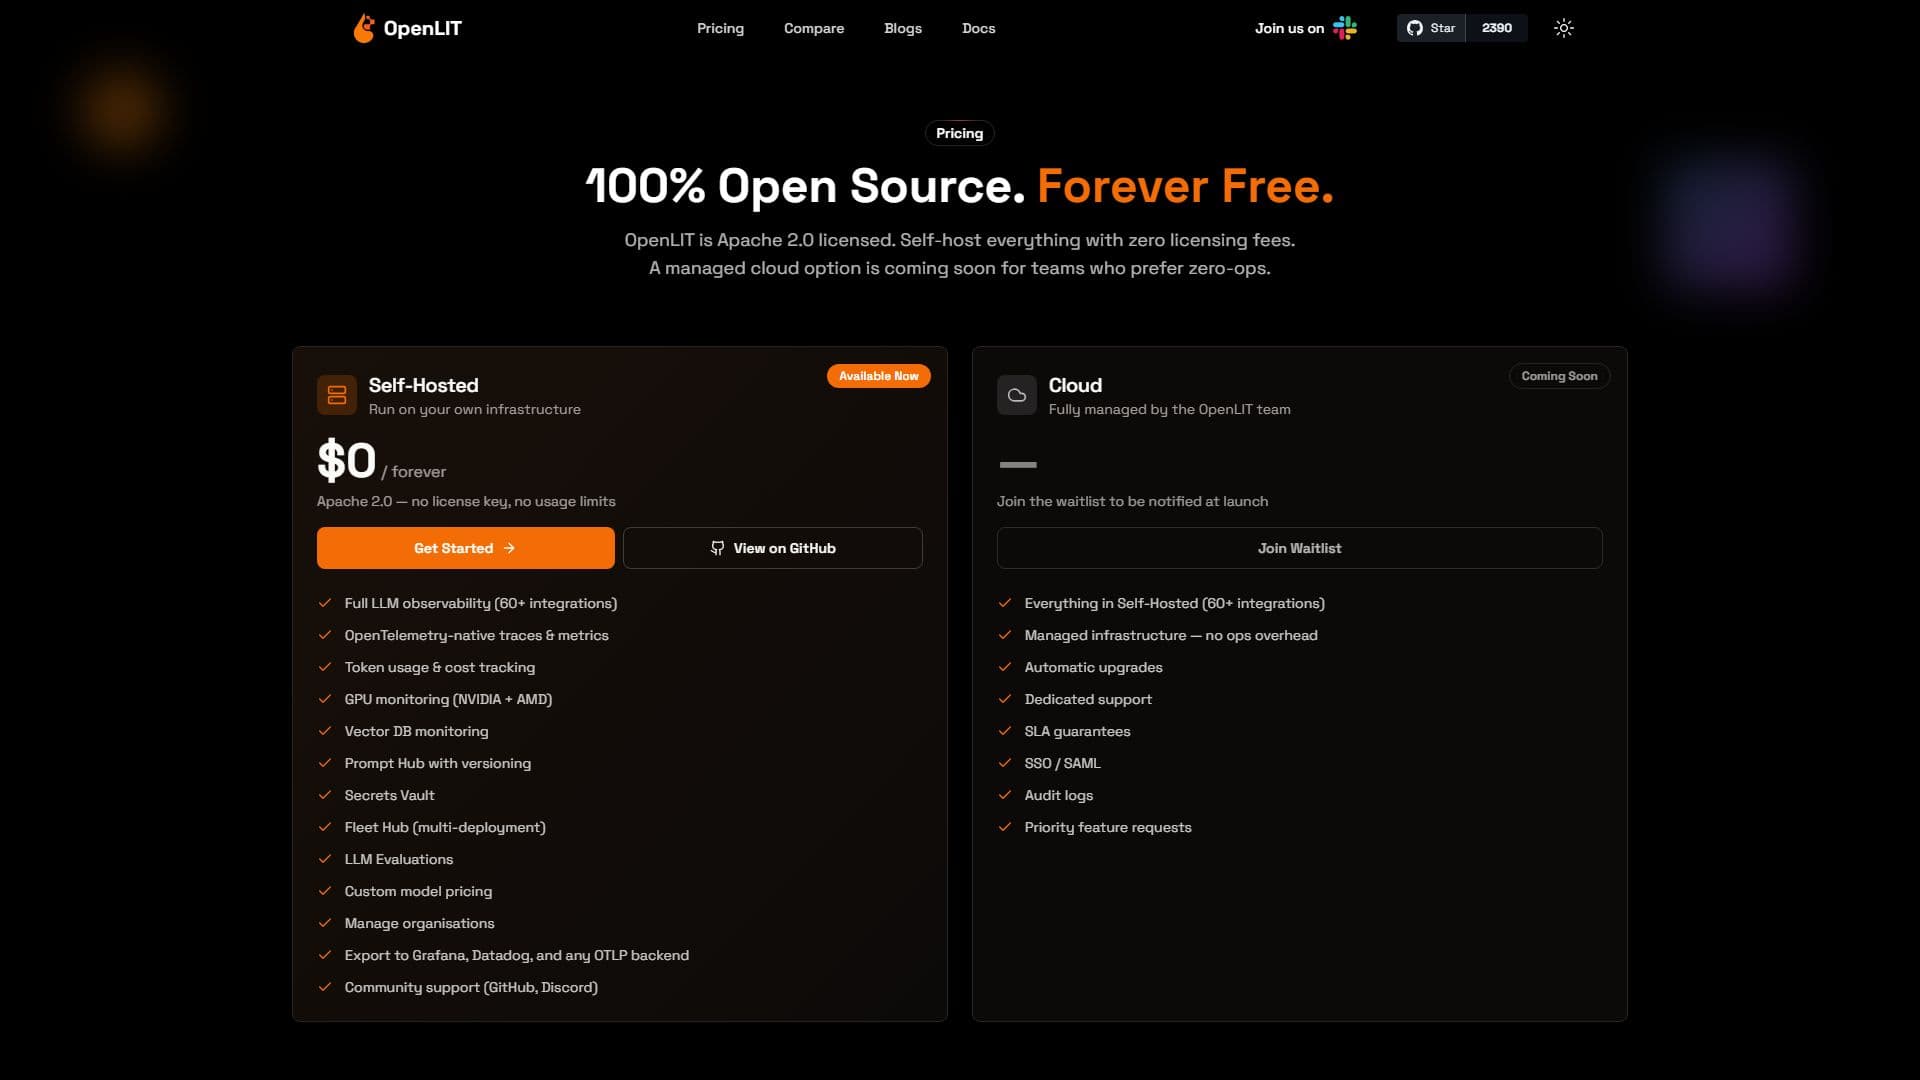Click the Cloud plan title
Viewport: 1920px width, 1080px height.
tap(1075, 385)
